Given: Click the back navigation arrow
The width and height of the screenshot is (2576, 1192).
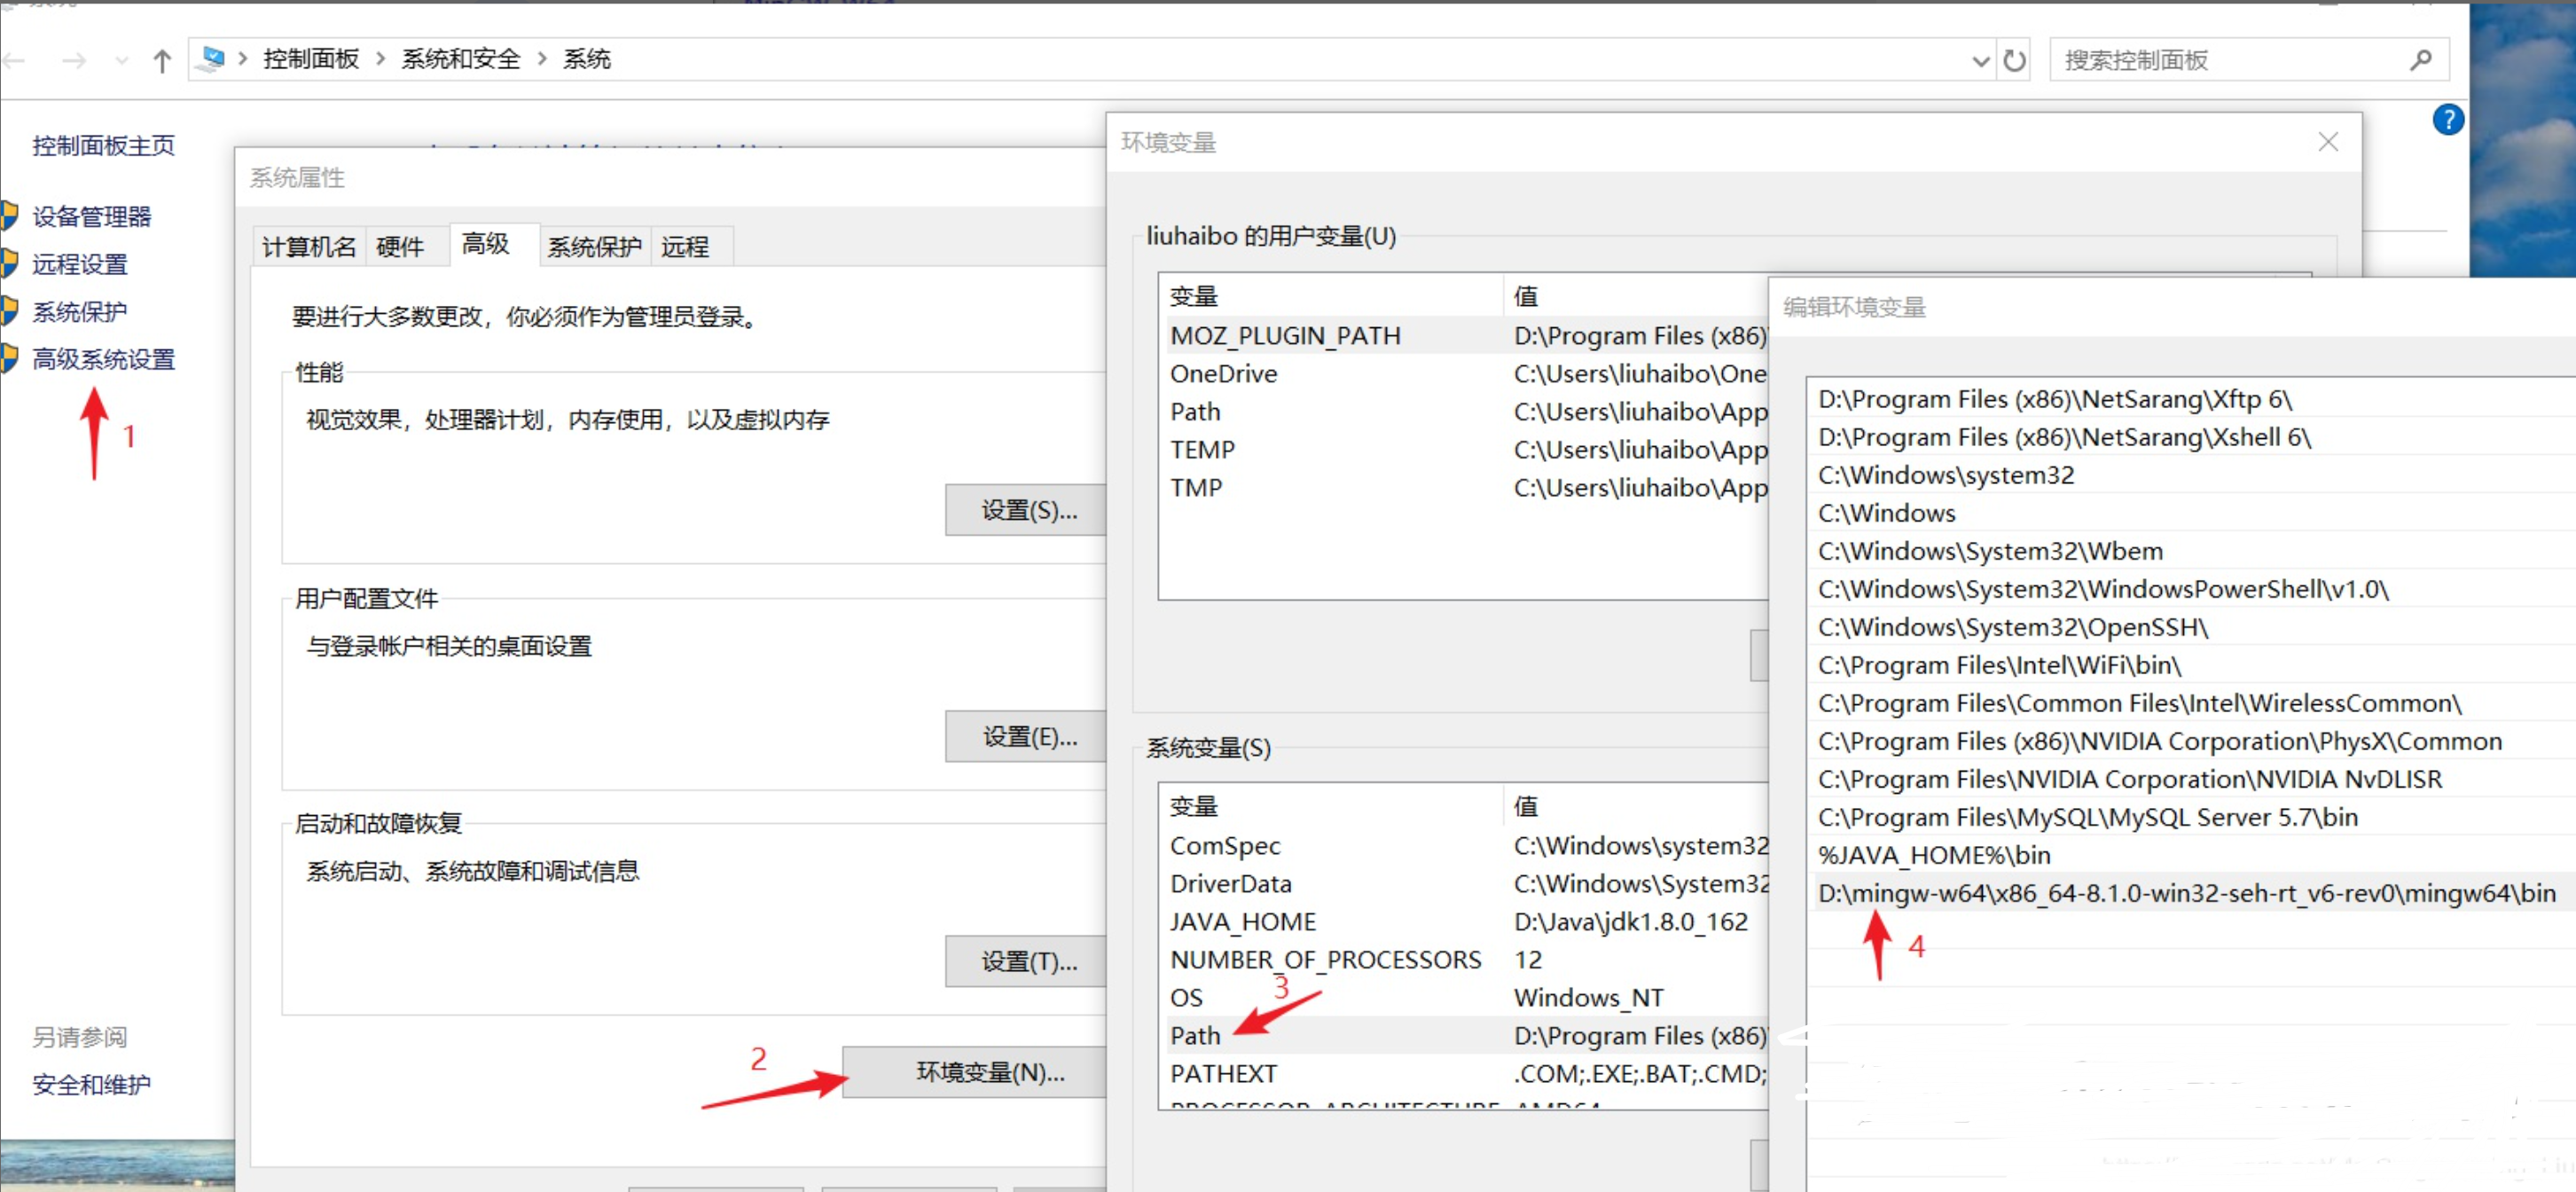Looking at the screenshot, I should (14, 61).
